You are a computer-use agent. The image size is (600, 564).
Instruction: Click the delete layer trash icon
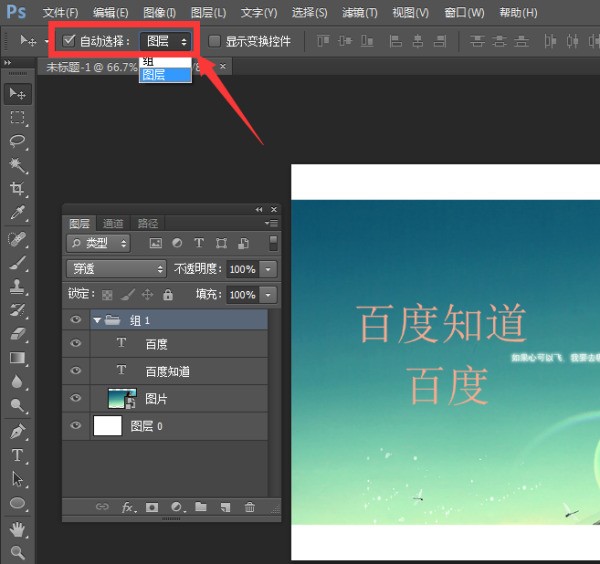(249, 507)
